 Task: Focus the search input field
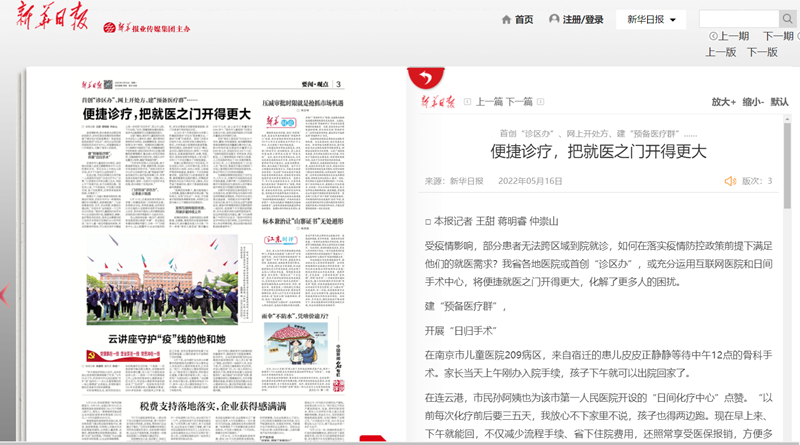coord(739,19)
